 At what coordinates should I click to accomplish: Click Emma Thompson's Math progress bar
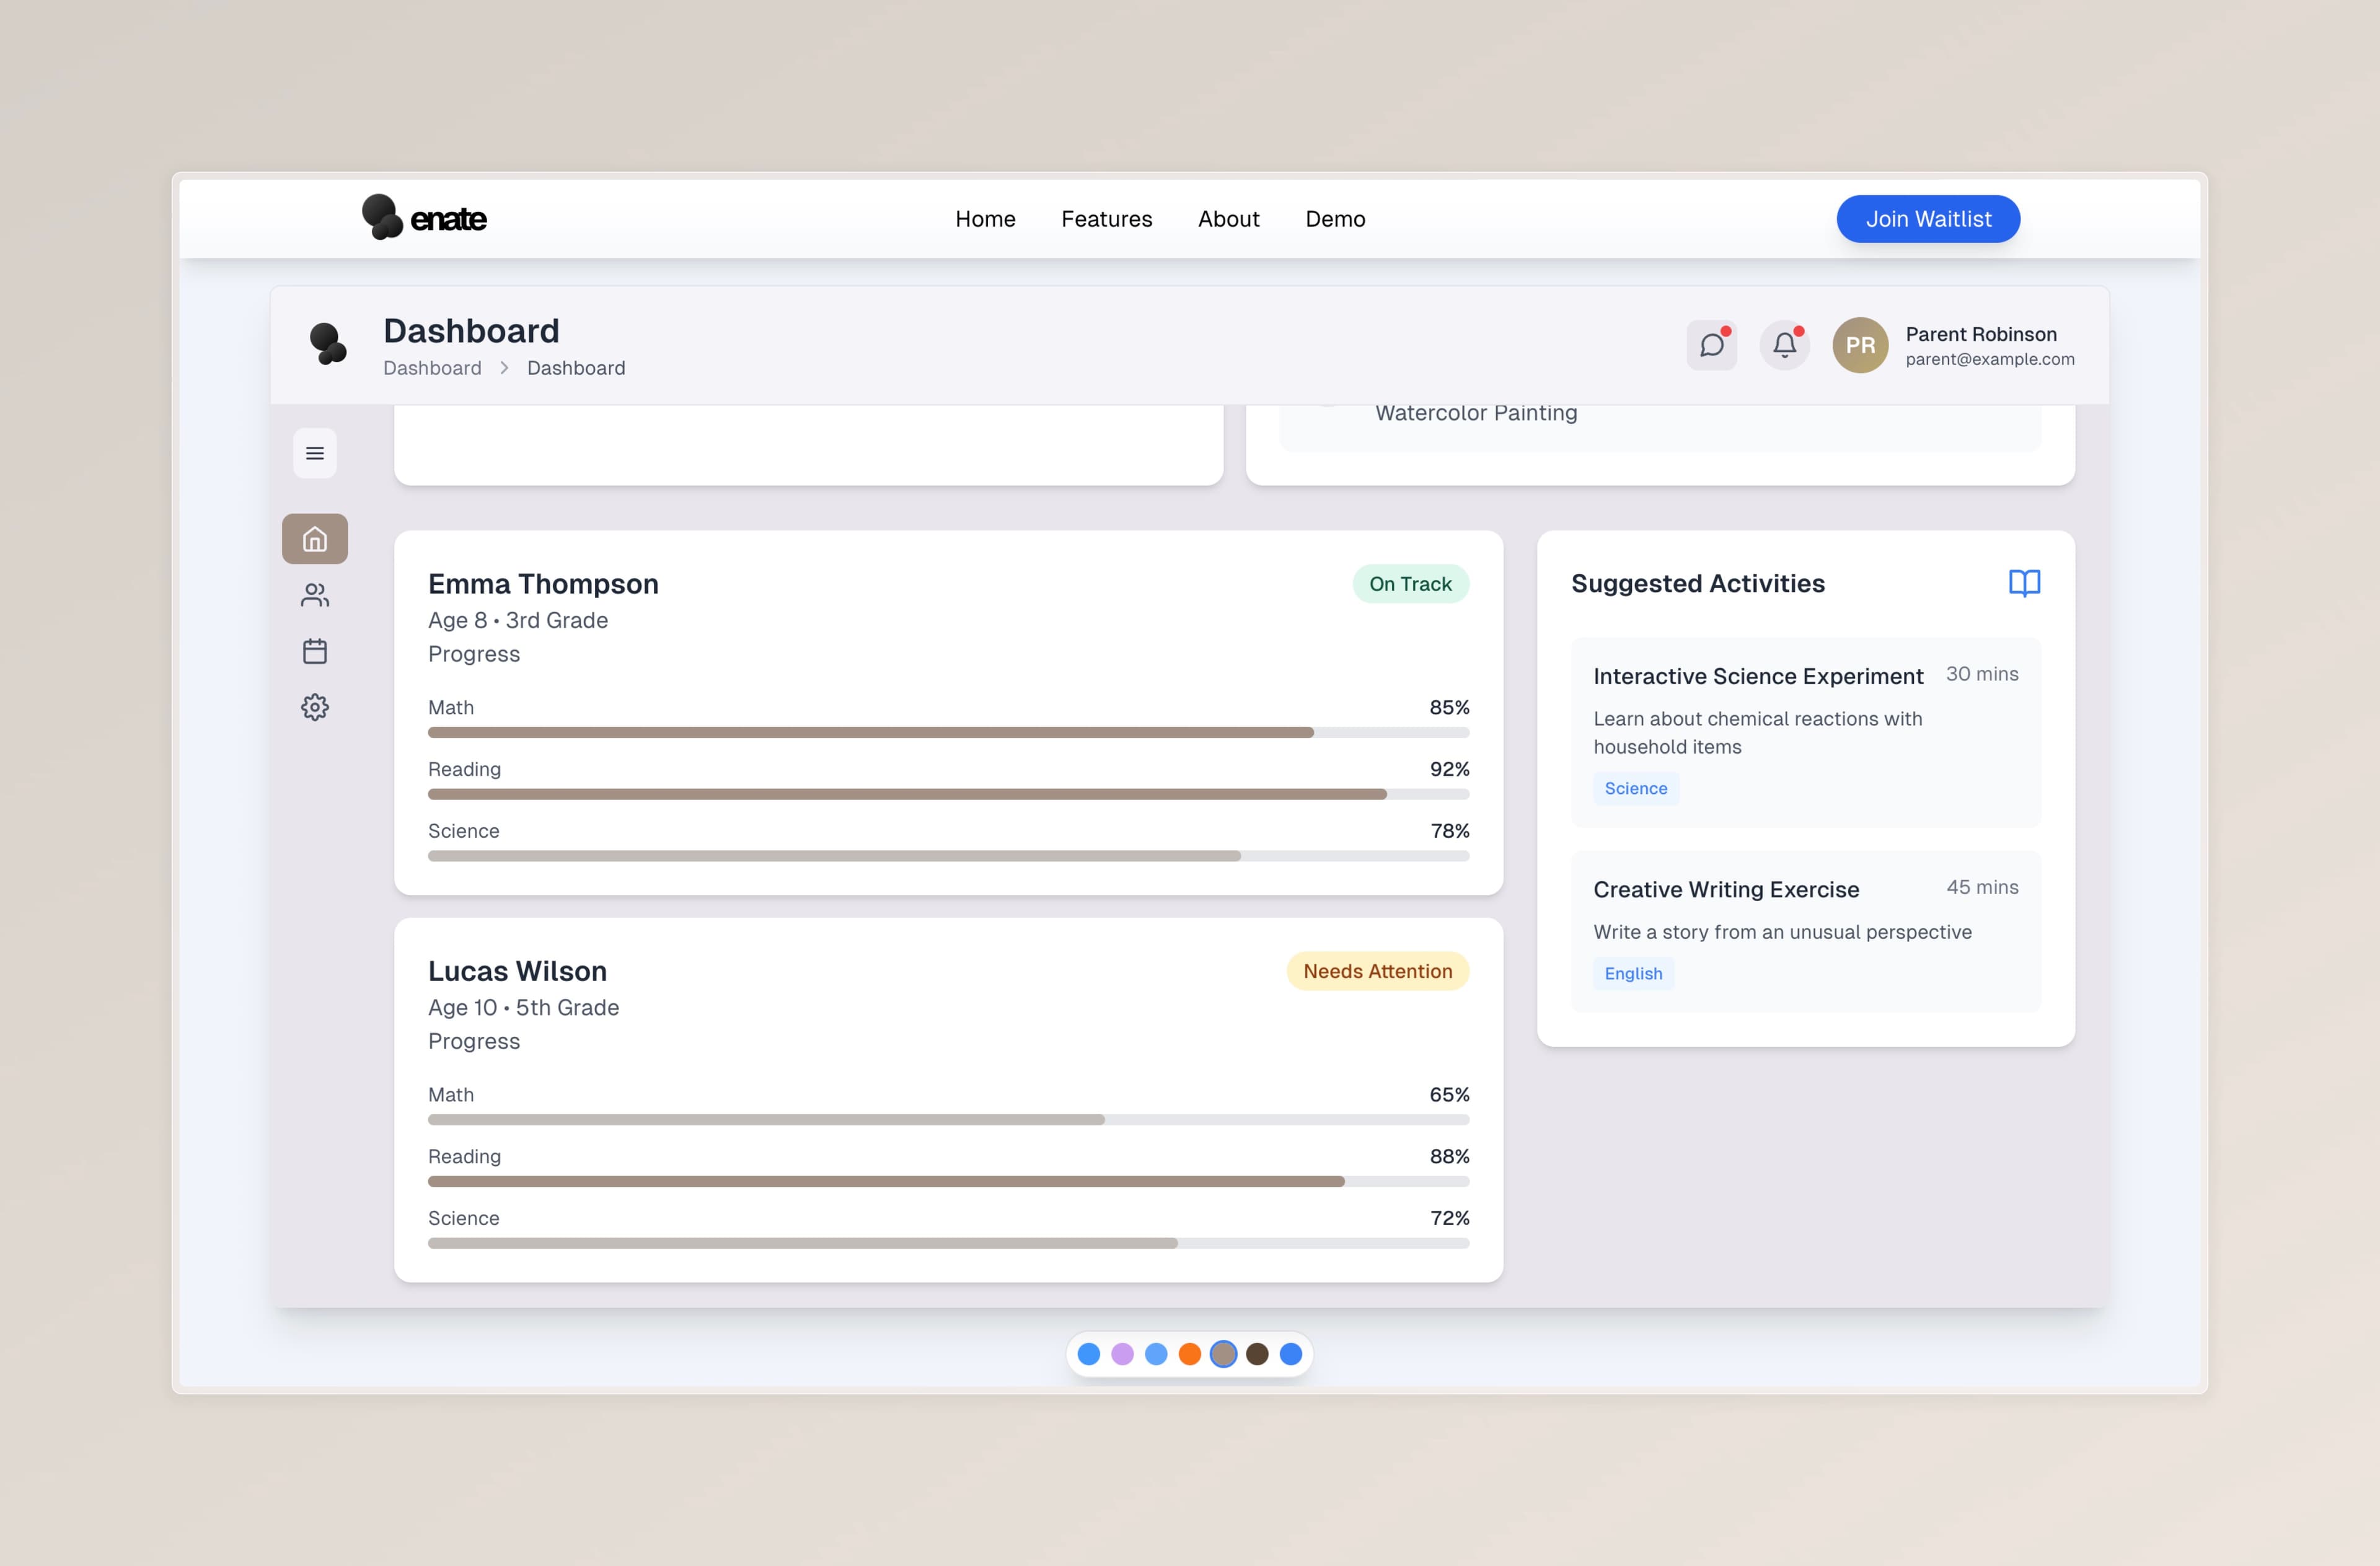[948, 733]
